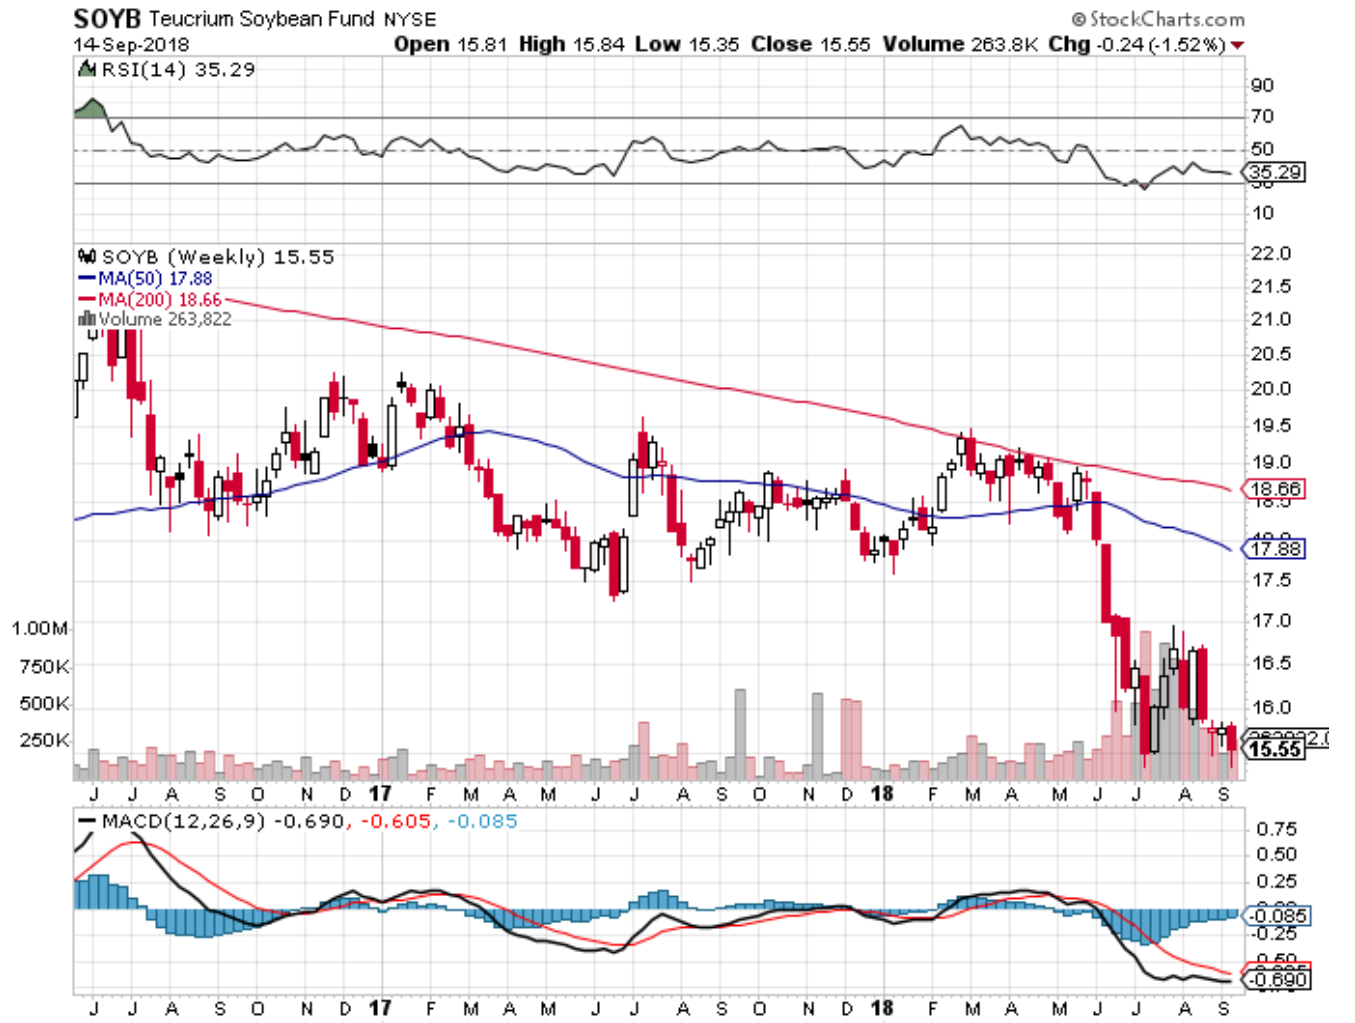
Task: Click the blue 17.88 price tag on the axis
Action: [x=1274, y=549]
